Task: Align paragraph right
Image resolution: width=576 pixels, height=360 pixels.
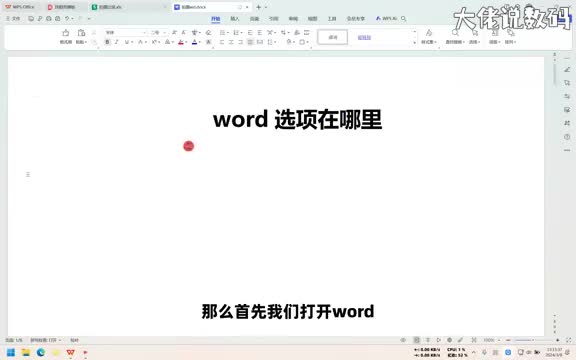Action: [x=241, y=42]
